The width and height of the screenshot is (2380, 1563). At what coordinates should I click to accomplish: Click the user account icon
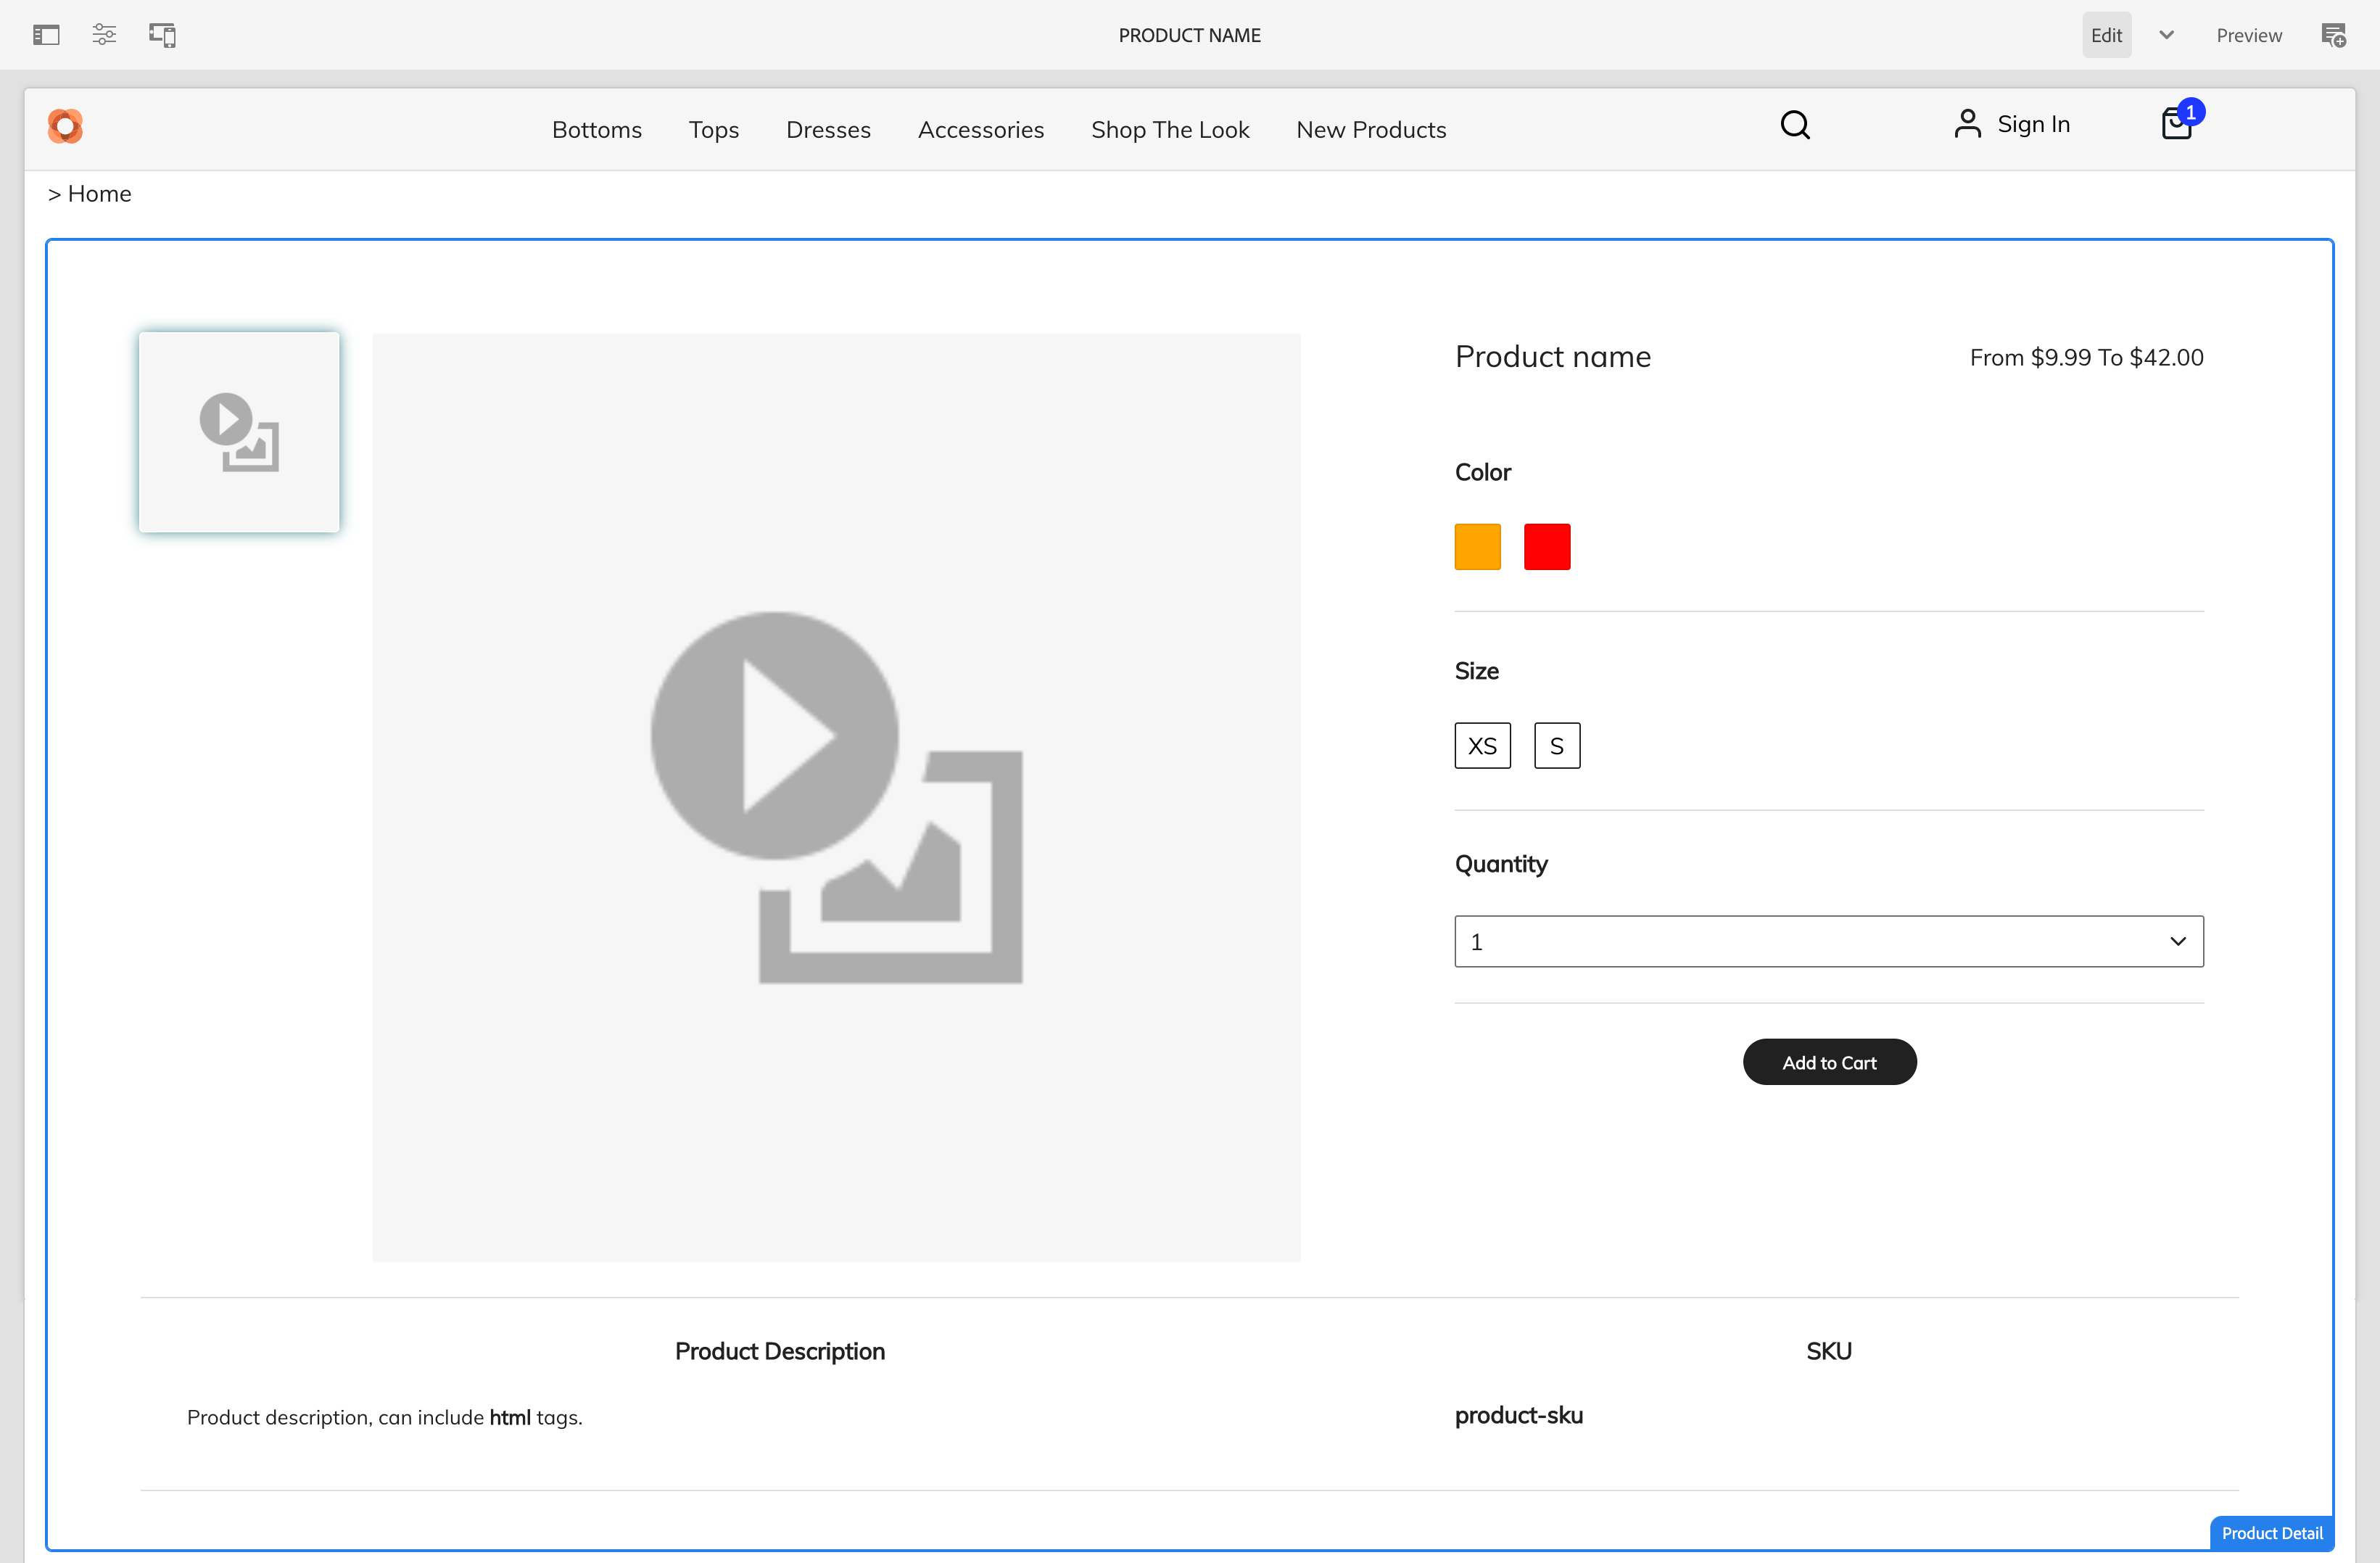click(1967, 125)
